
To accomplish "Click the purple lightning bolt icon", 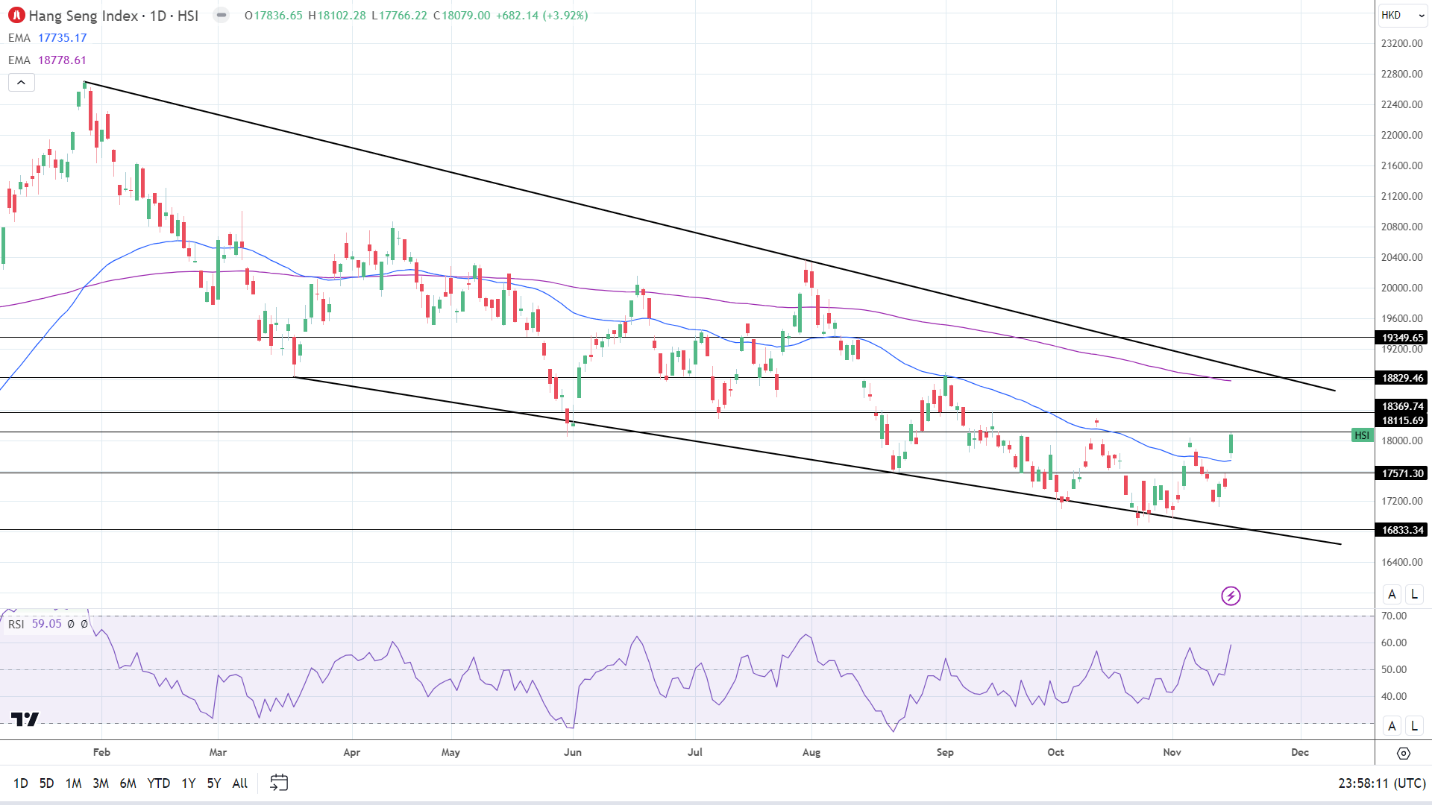I will 1231,596.
